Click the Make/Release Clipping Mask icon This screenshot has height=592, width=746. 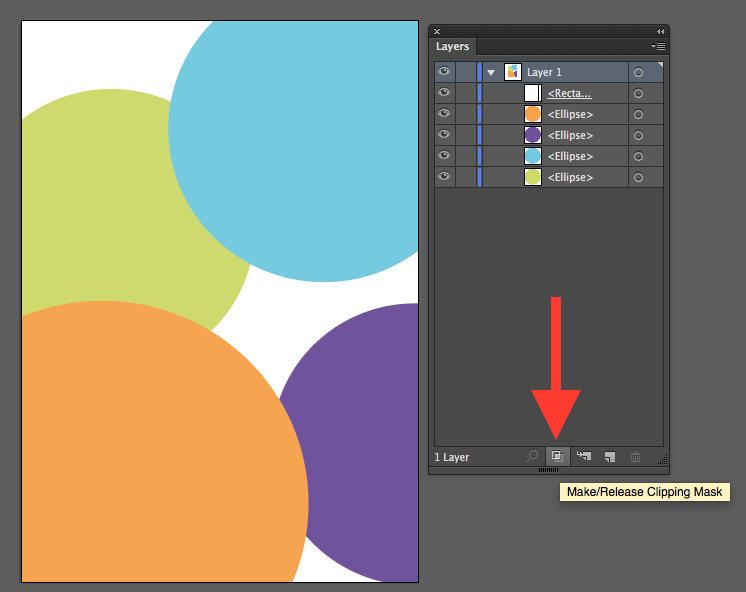pyautogui.click(x=557, y=456)
